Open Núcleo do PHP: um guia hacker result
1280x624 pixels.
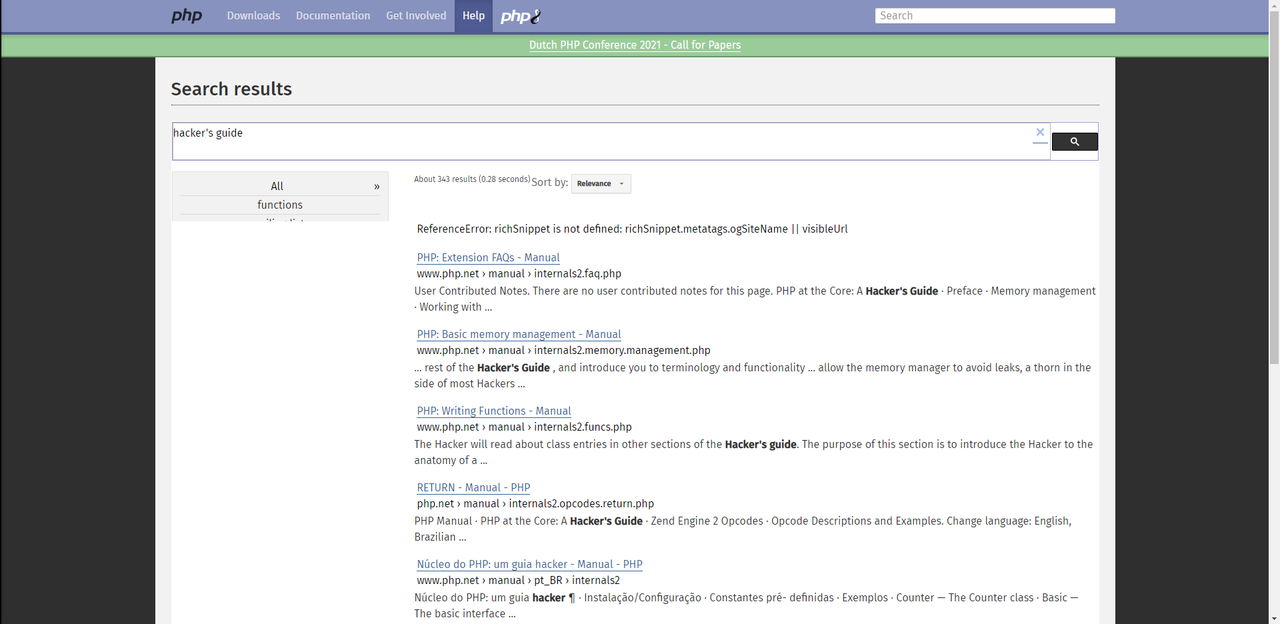pos(530,565)
